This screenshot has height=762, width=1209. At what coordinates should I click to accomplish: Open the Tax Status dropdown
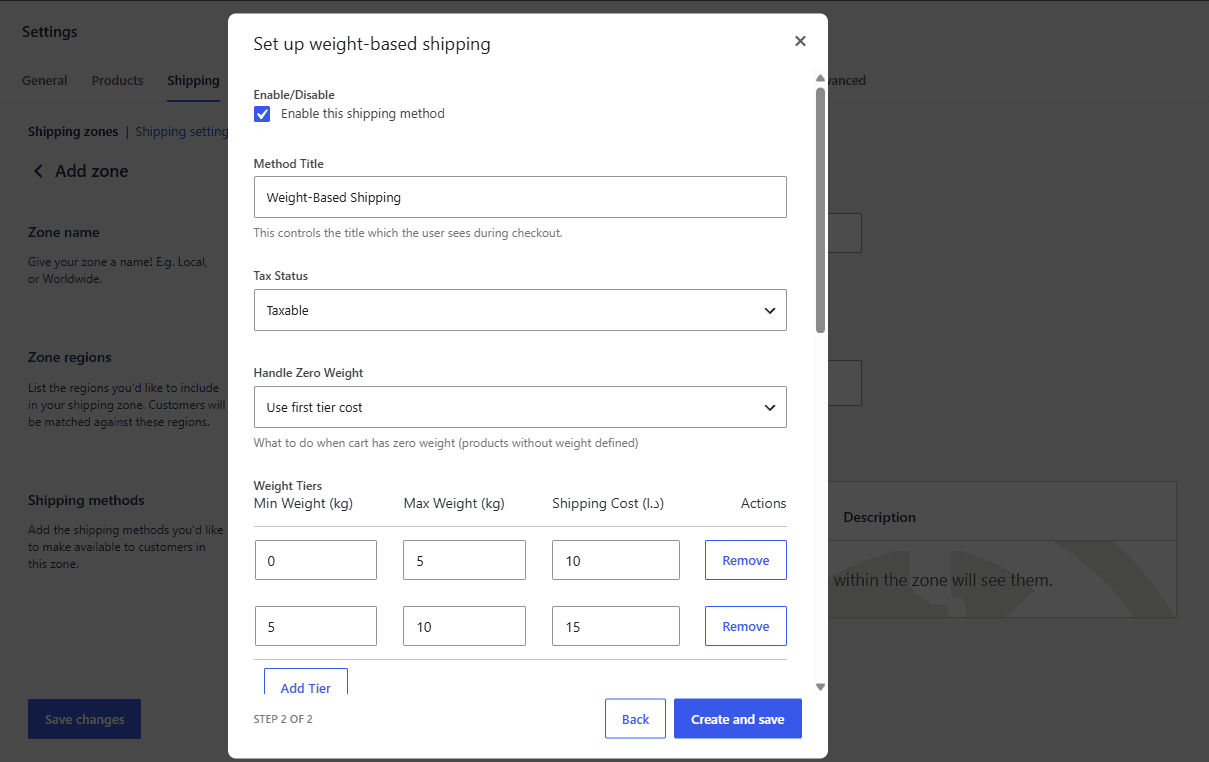pos(520,310)
